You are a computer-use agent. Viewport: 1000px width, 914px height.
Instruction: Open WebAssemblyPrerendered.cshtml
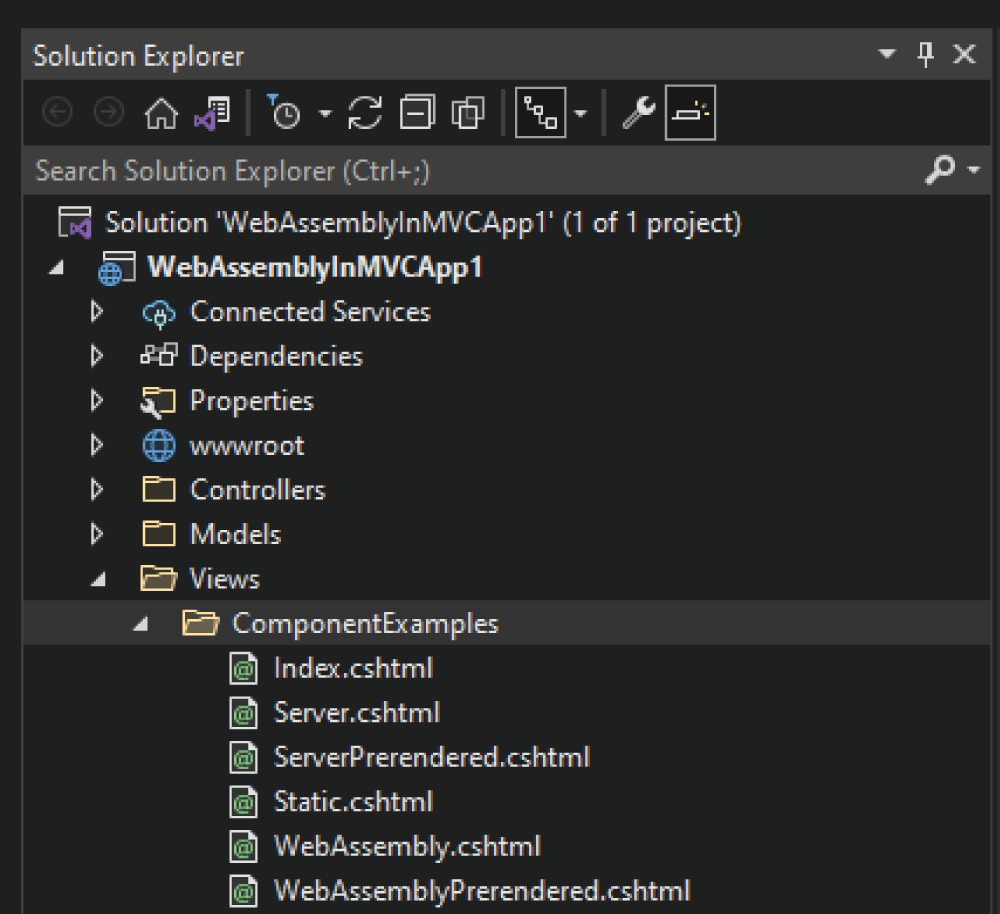[x=482, y=890]
